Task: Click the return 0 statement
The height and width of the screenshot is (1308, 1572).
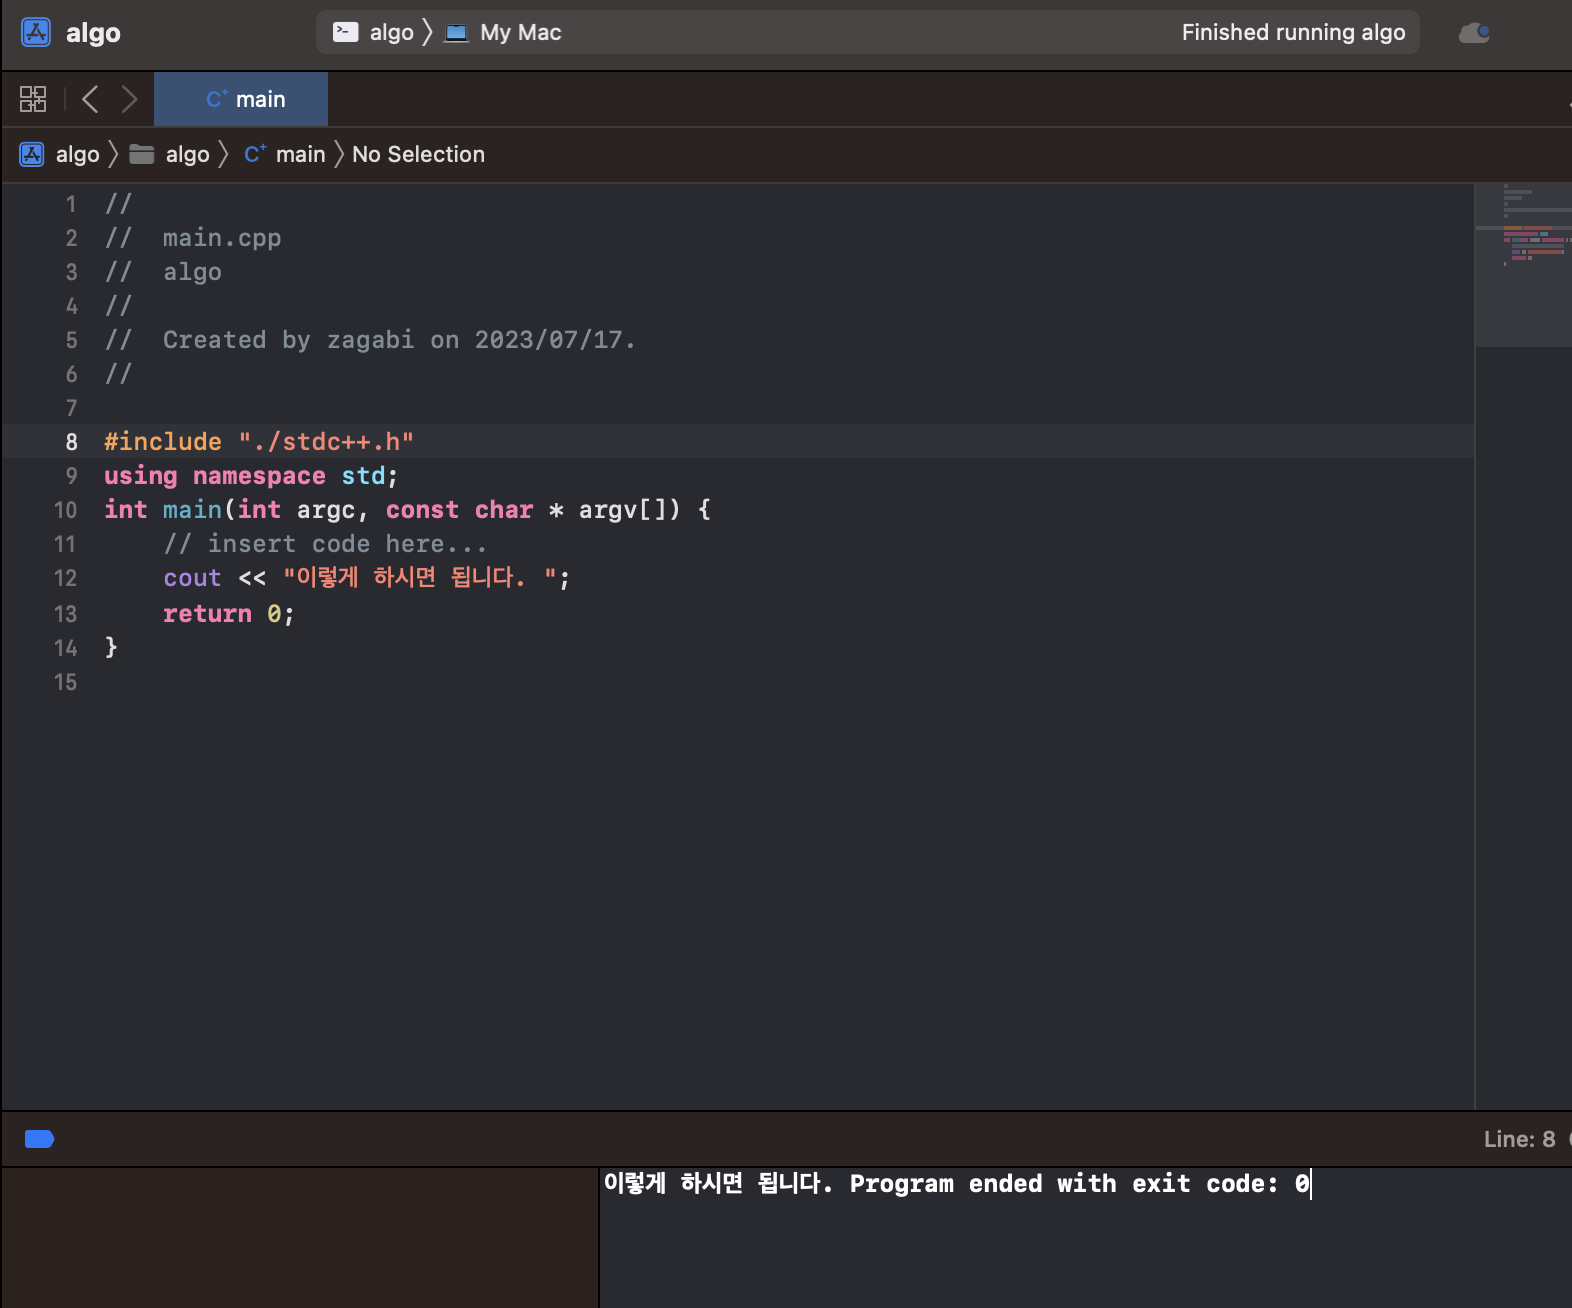Action: click(x=229, y=614)
